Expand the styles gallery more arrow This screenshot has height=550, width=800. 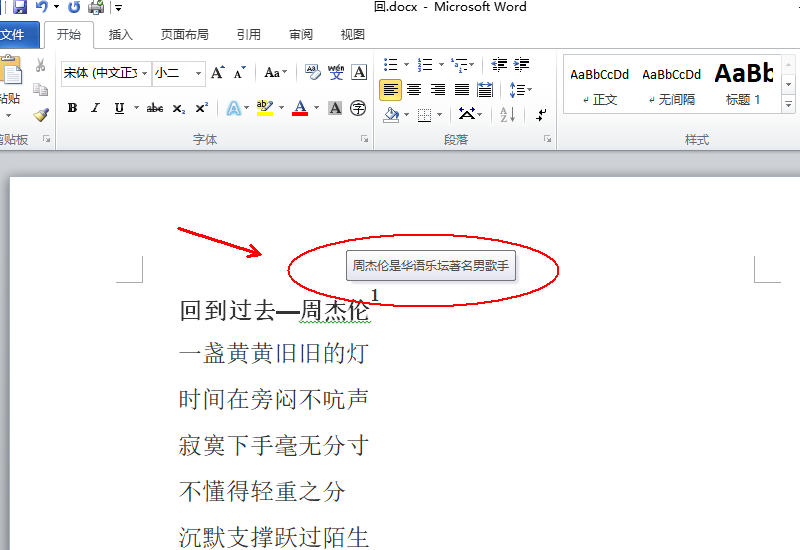[789, 104]
